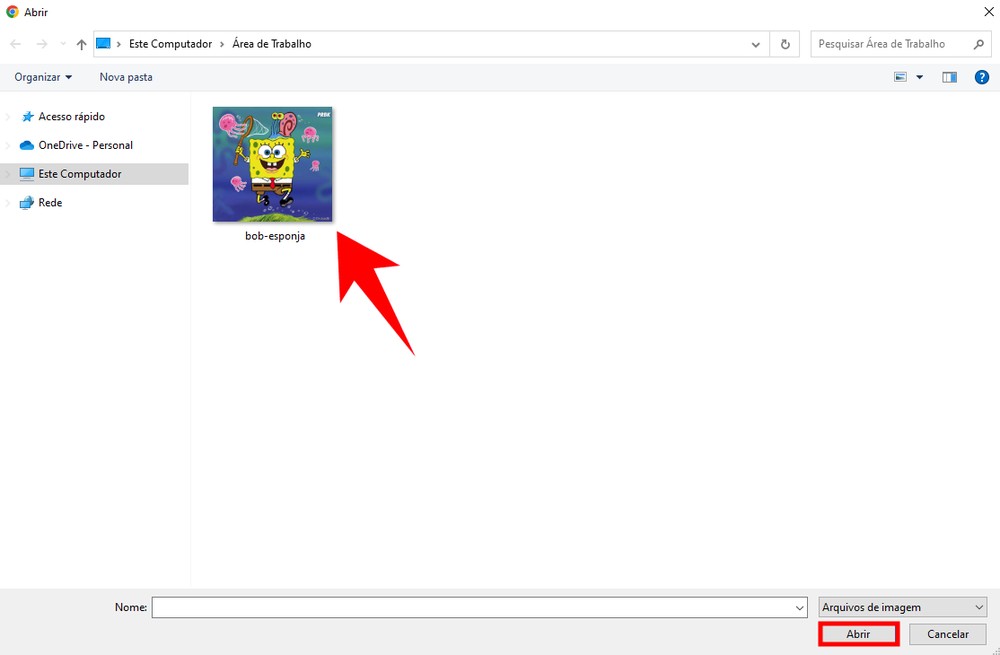This screenshot has width=1000, height=655.
Task: Open recent locations dropdown arrow
Action: (x=62, y=44)
